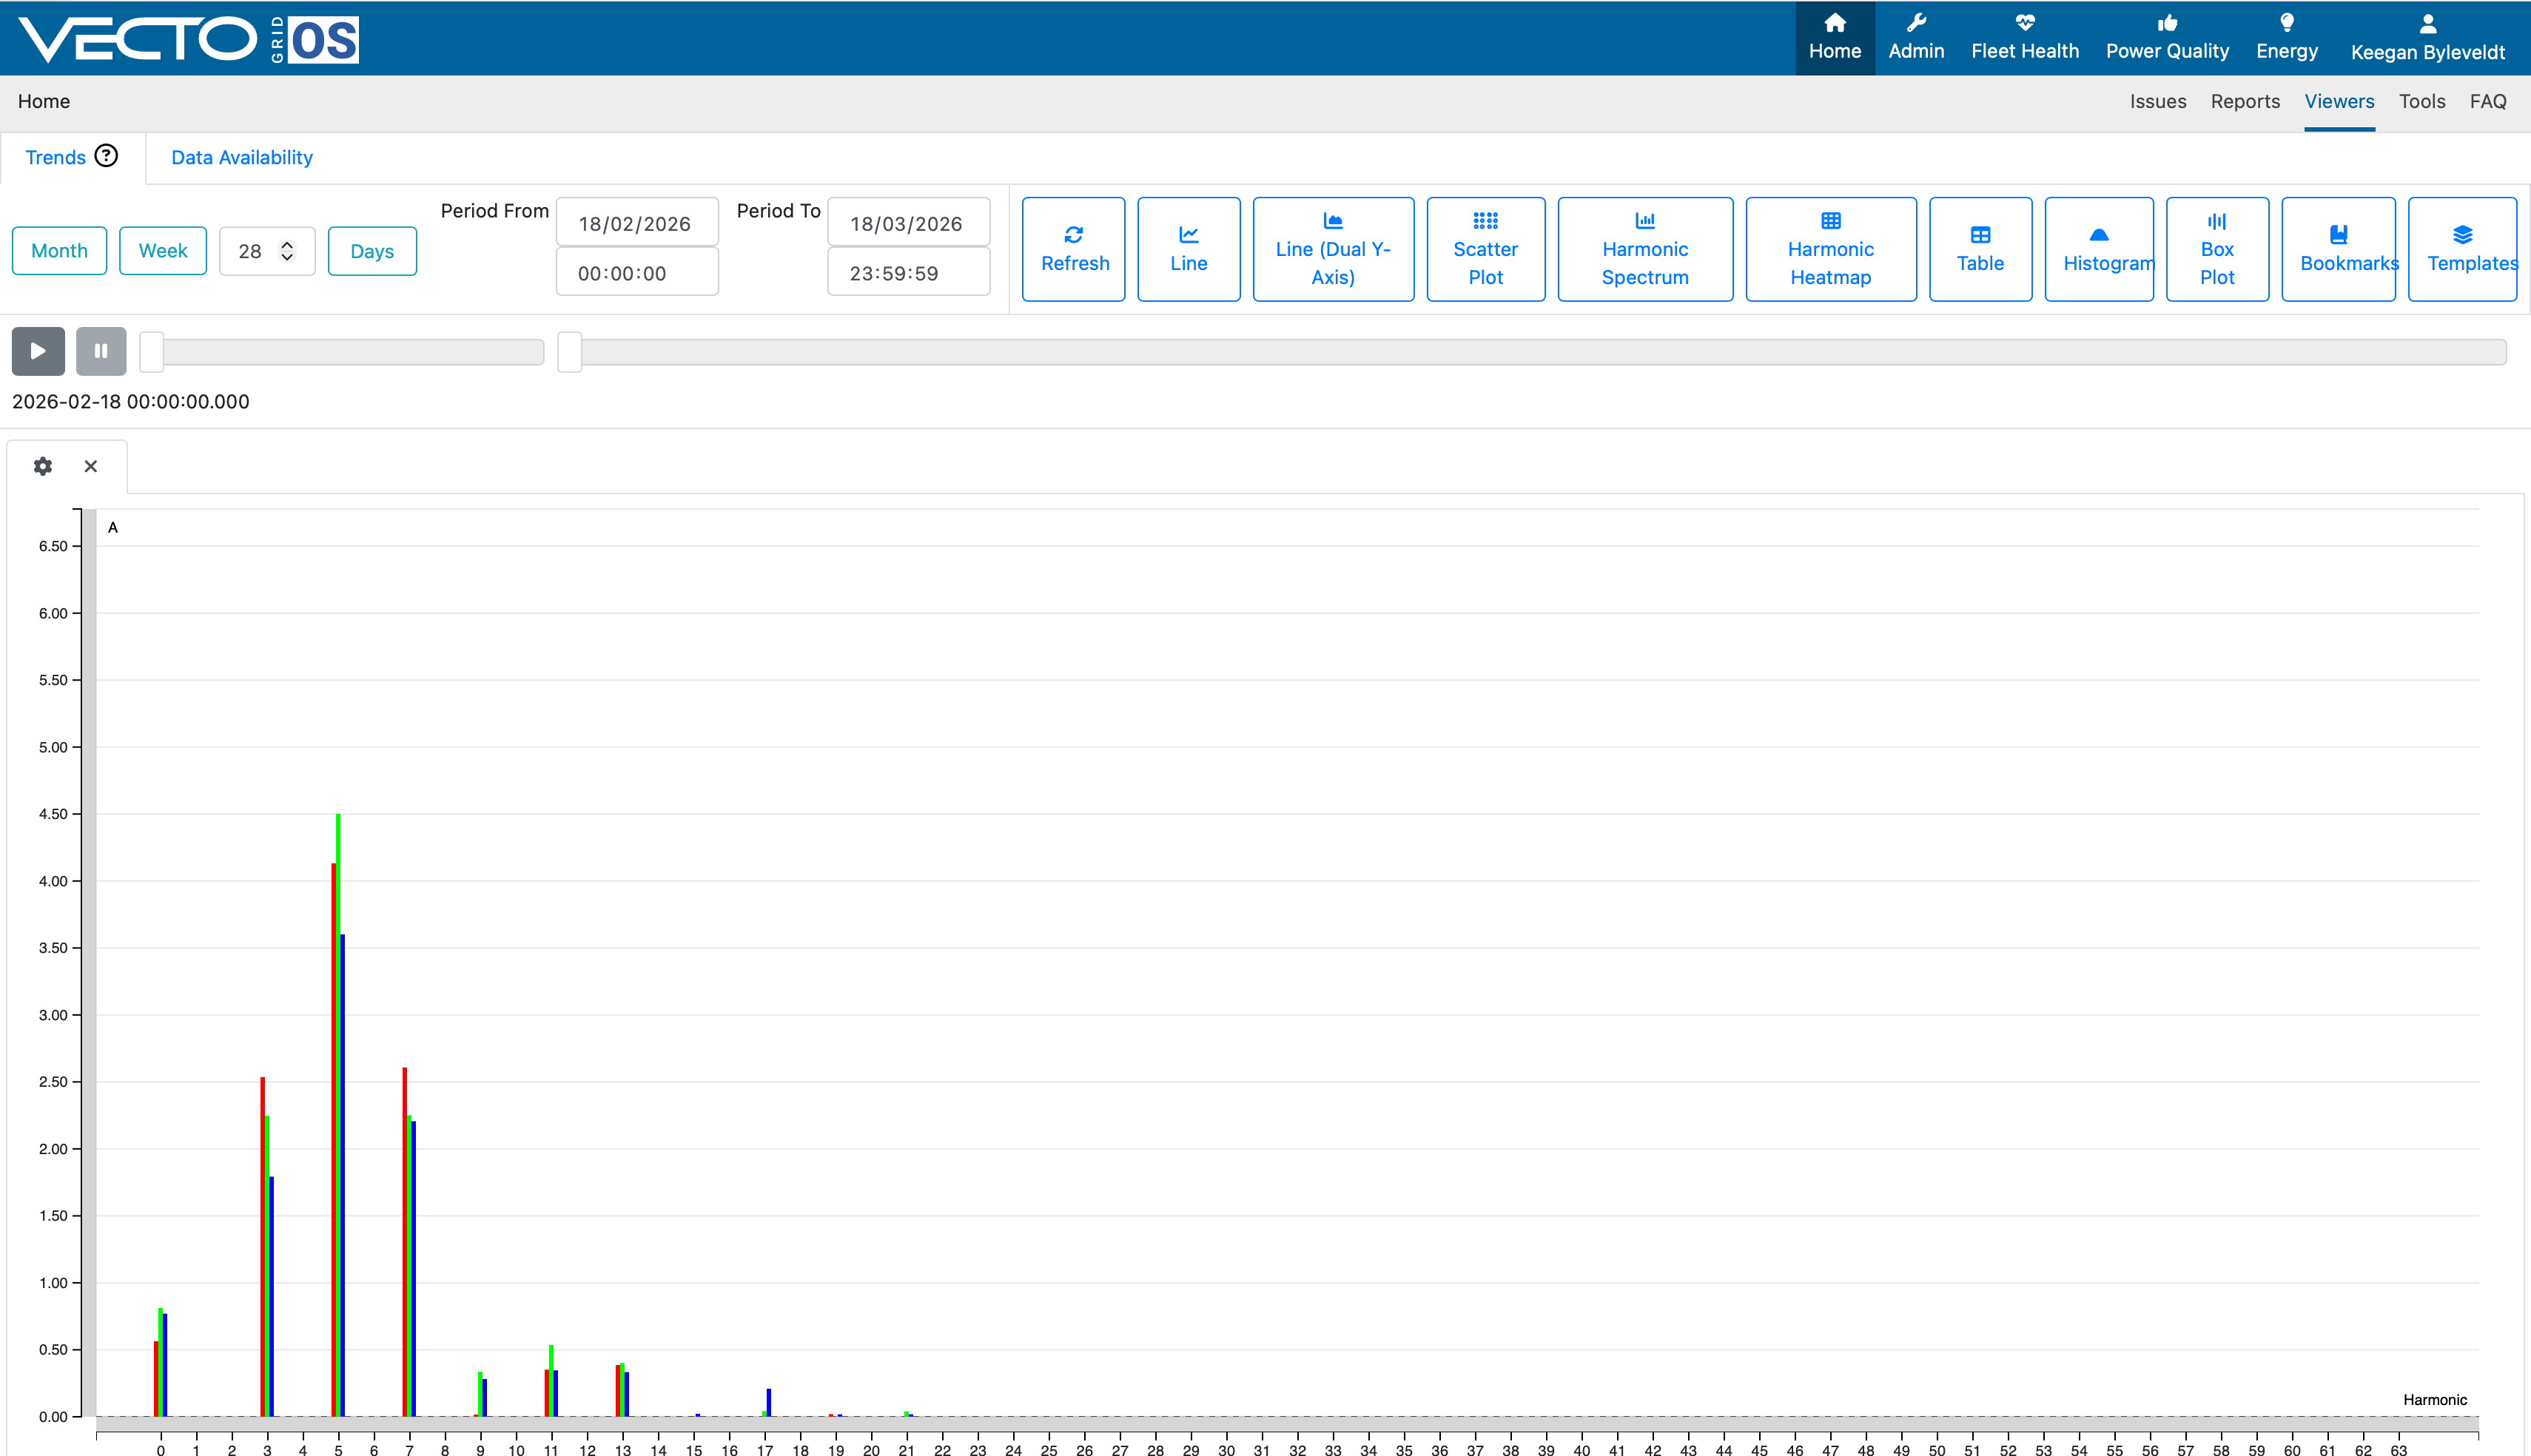Apply the Days period button
This screenshot has width=2531, height=1456.
[x=372, y=251]
